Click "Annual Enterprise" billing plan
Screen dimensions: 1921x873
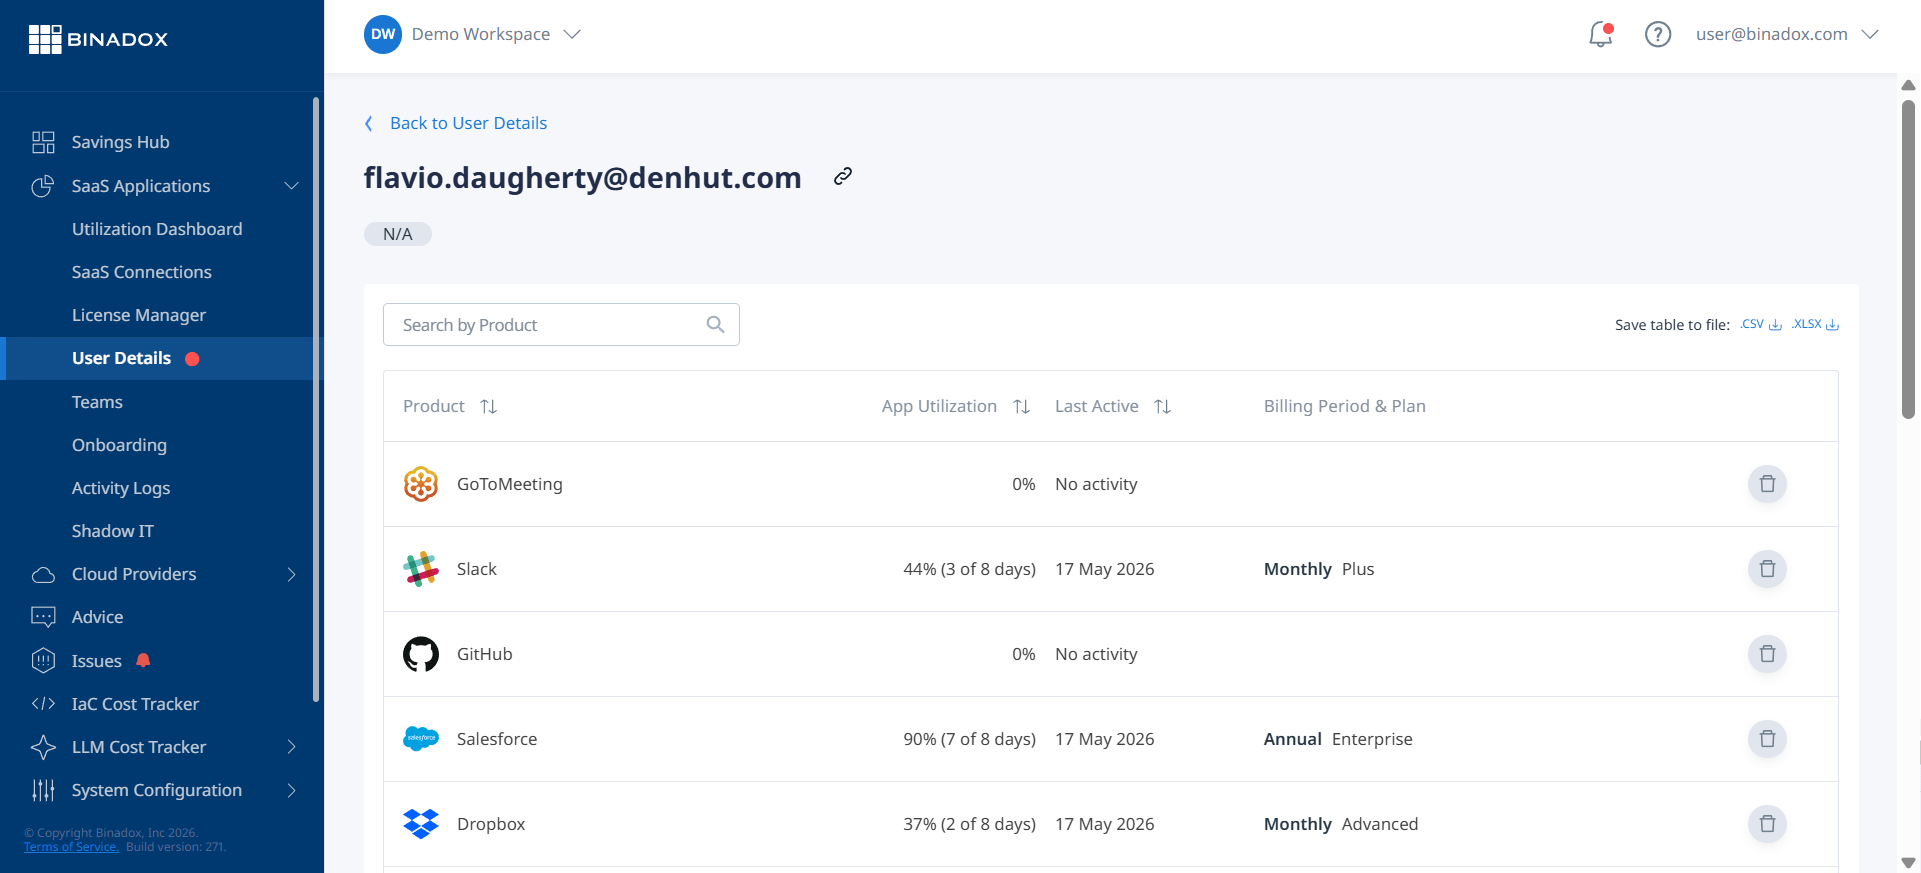click(1338, 739)
